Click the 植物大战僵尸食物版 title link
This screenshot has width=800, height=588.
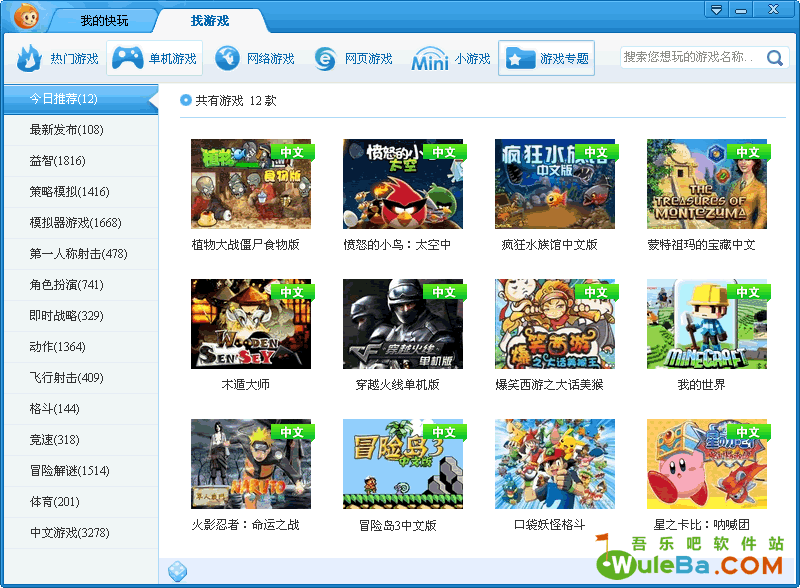tap(245, 245)
